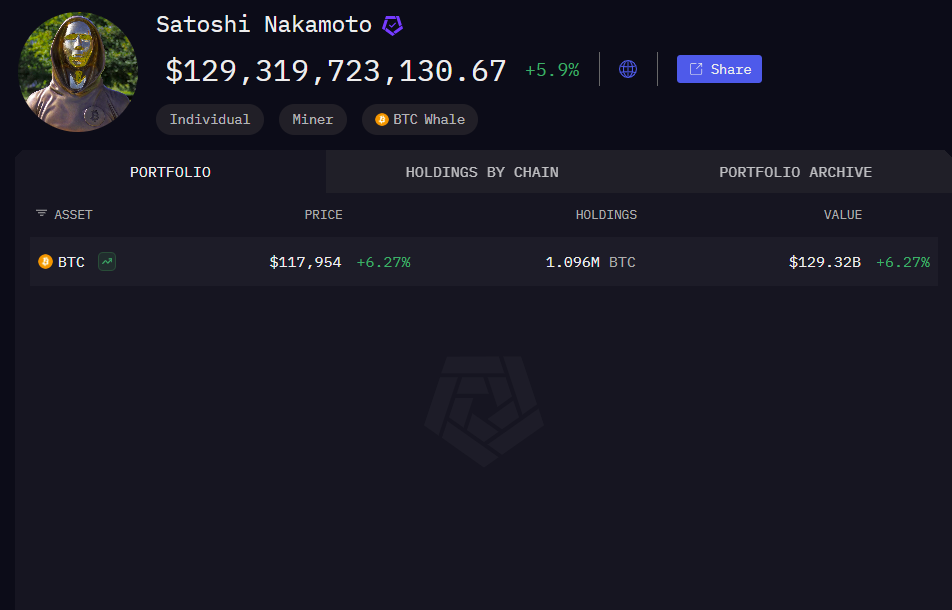Click the globe icon next to Share
The width and height of the screenshot is (952, 610).
(x=628, y=69)
